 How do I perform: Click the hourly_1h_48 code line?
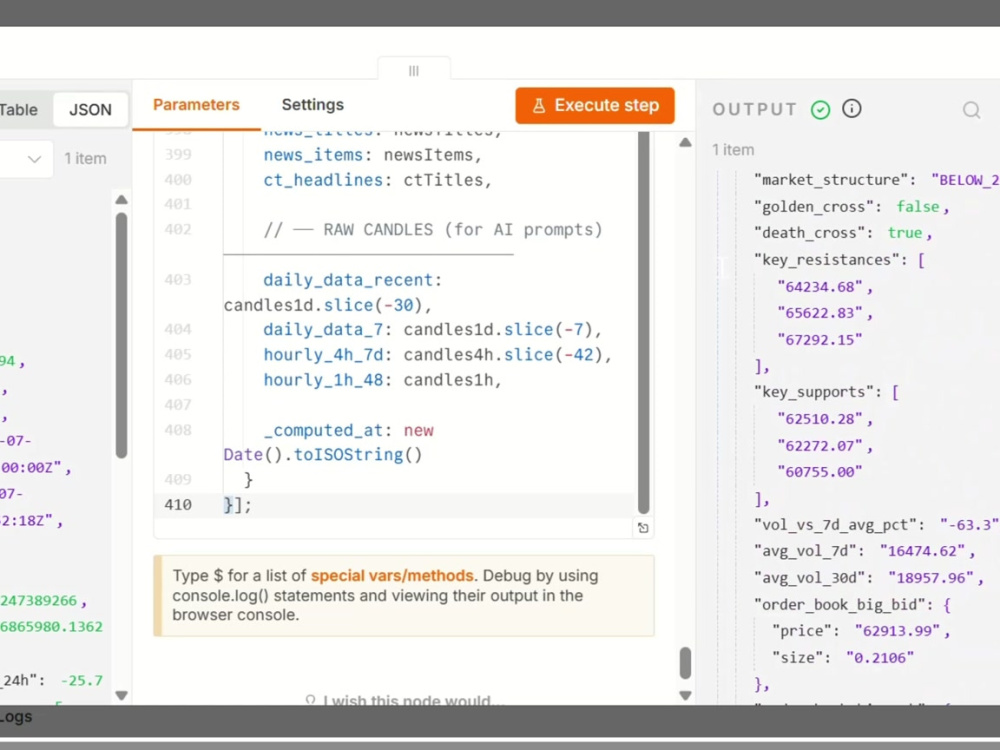click(x=383, y=379)
